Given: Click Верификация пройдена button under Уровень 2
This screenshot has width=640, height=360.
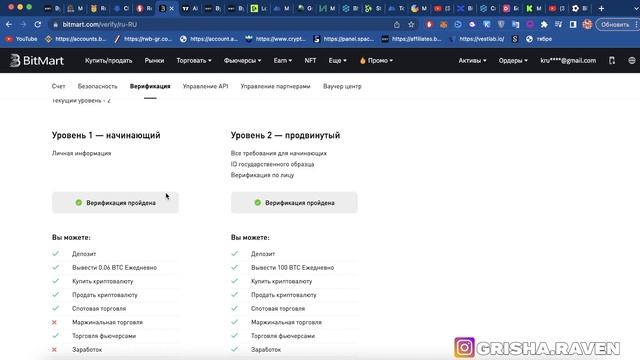Looking at the screenshot, I should pos(294,202).
